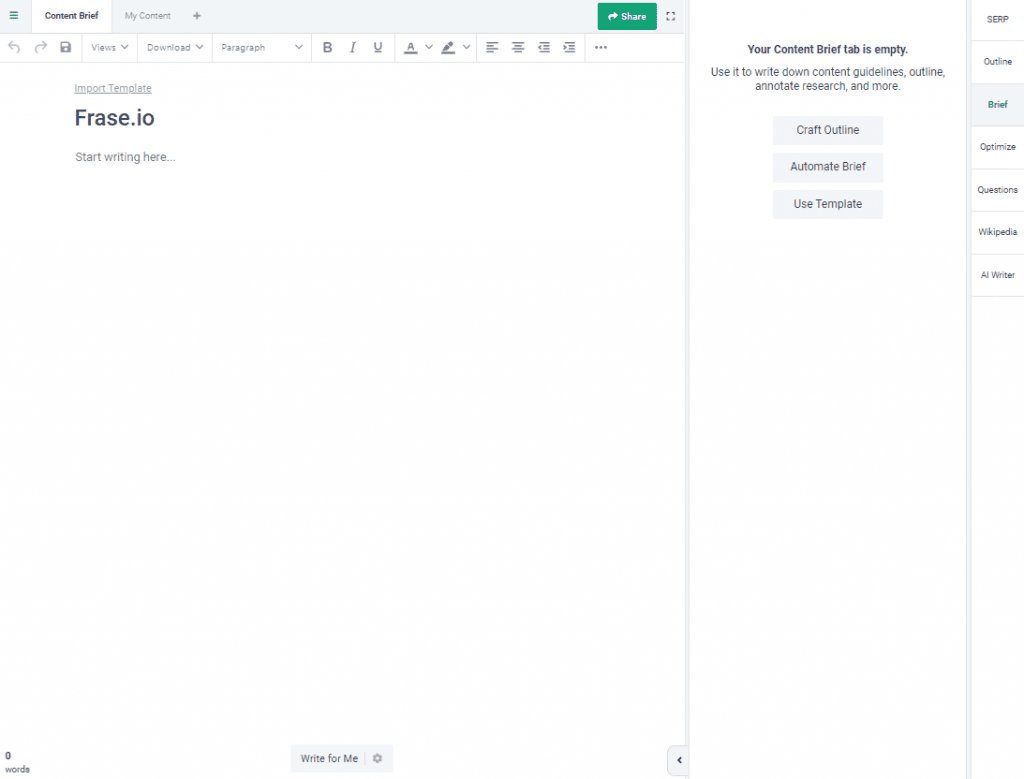This screenshot has width=1024, height=779.
Task: Undo the last edit
Action: click(x=14, y=47)
